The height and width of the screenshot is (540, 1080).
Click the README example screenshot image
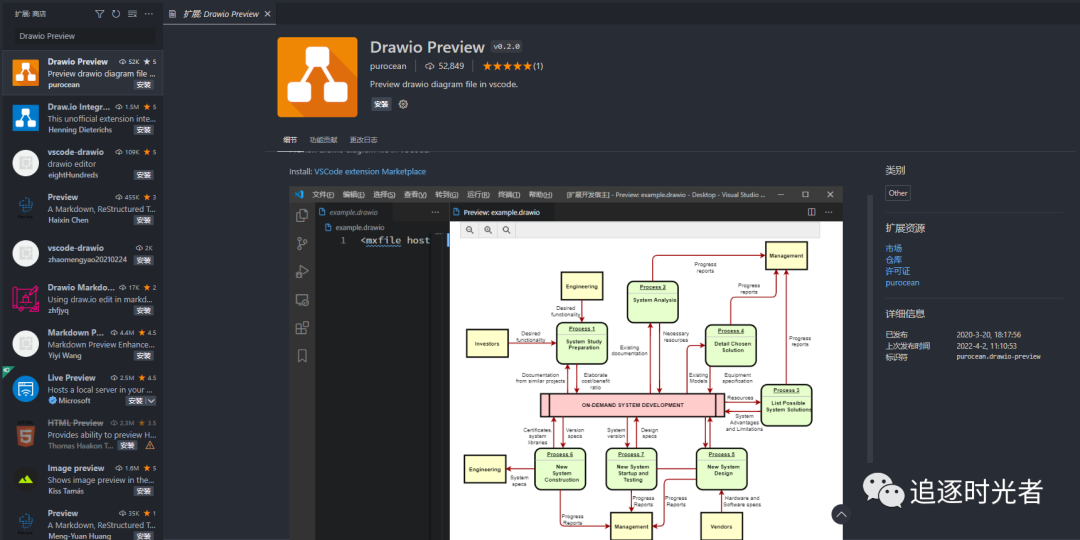[x=565, y=363]
